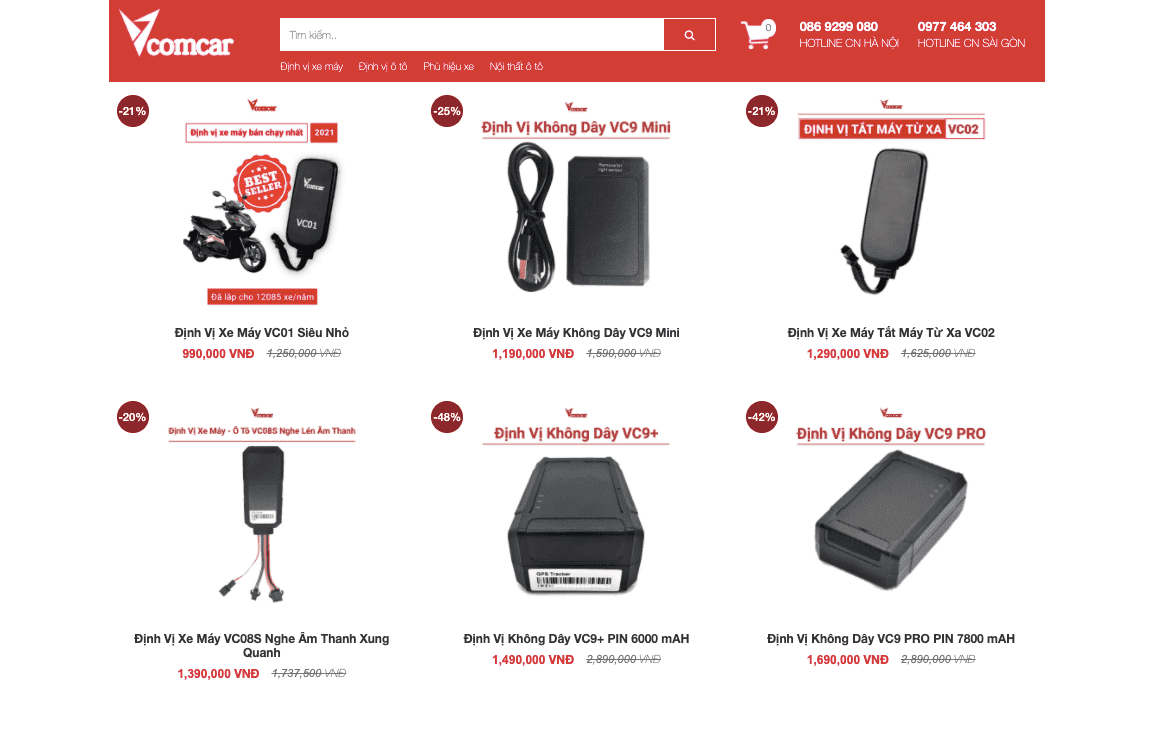Click the Vcomcar logo
The height and width of the screenshot is (736, 1154).
tap(177, 33)
